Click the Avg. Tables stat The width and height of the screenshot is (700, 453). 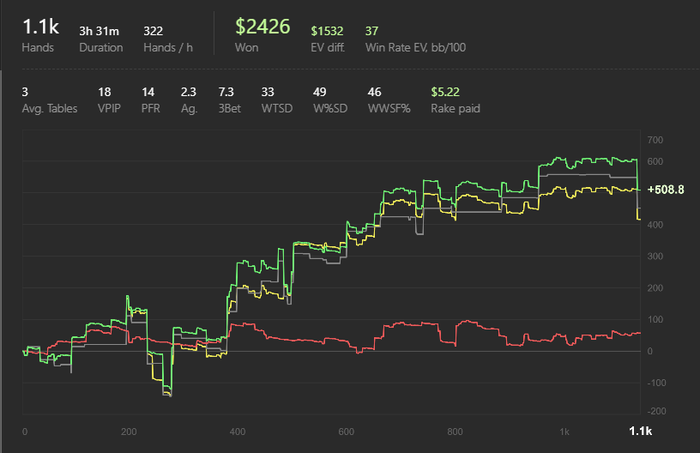(50, 100)
